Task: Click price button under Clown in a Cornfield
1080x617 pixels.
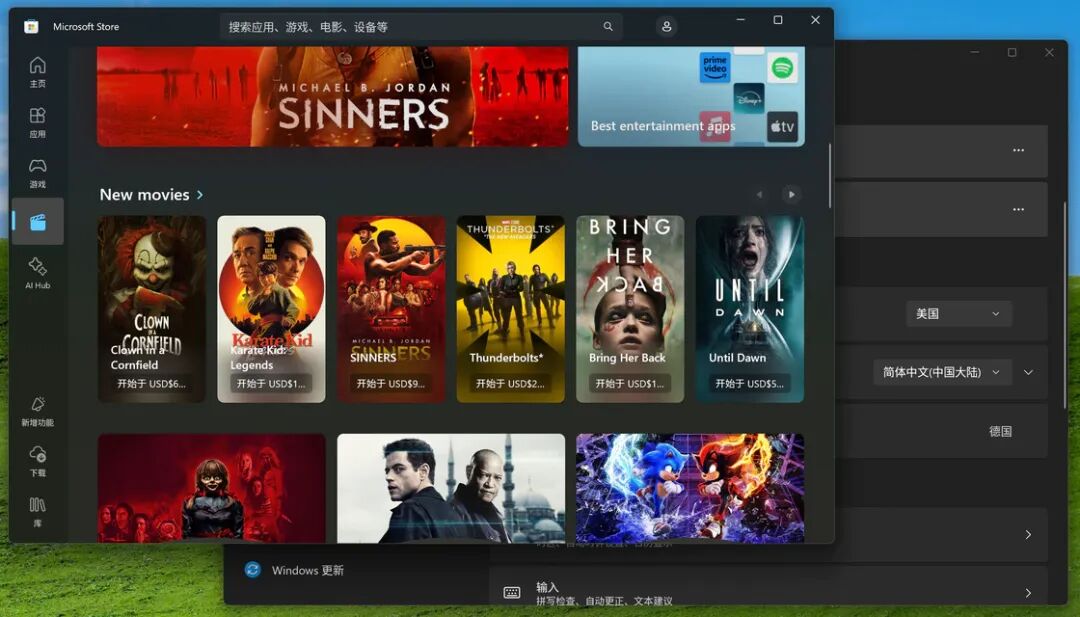Action: click(151, 384)
